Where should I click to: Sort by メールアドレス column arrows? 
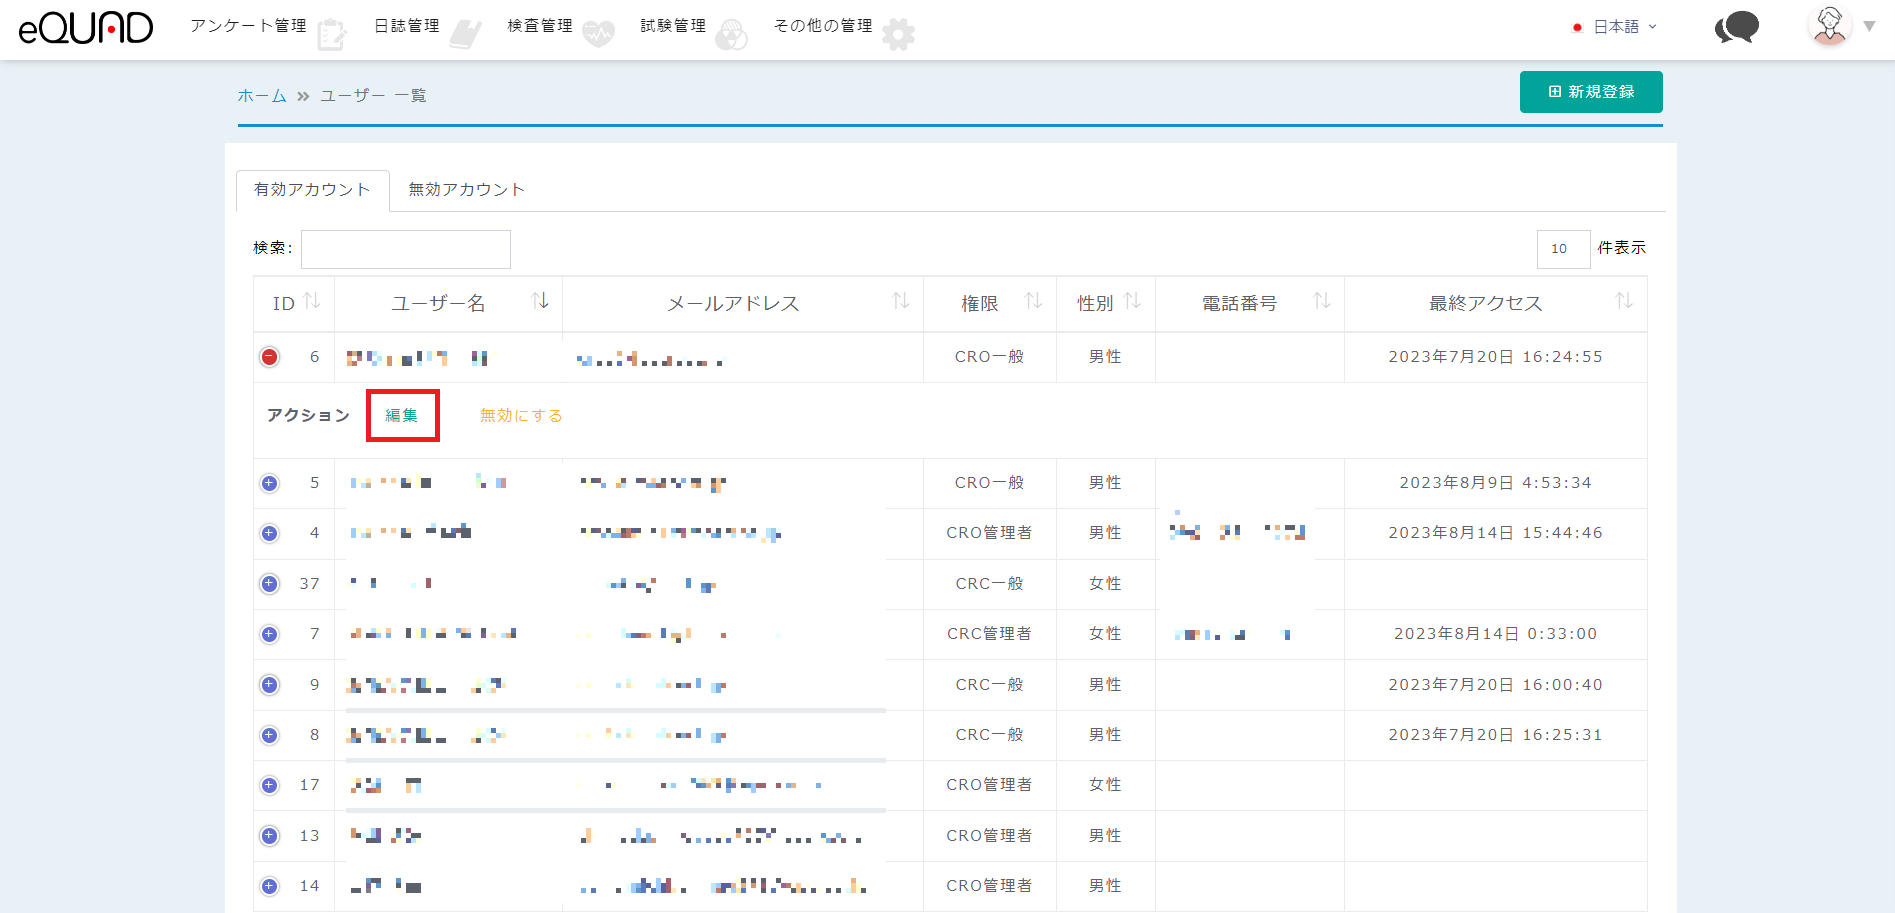click(900, 301)
